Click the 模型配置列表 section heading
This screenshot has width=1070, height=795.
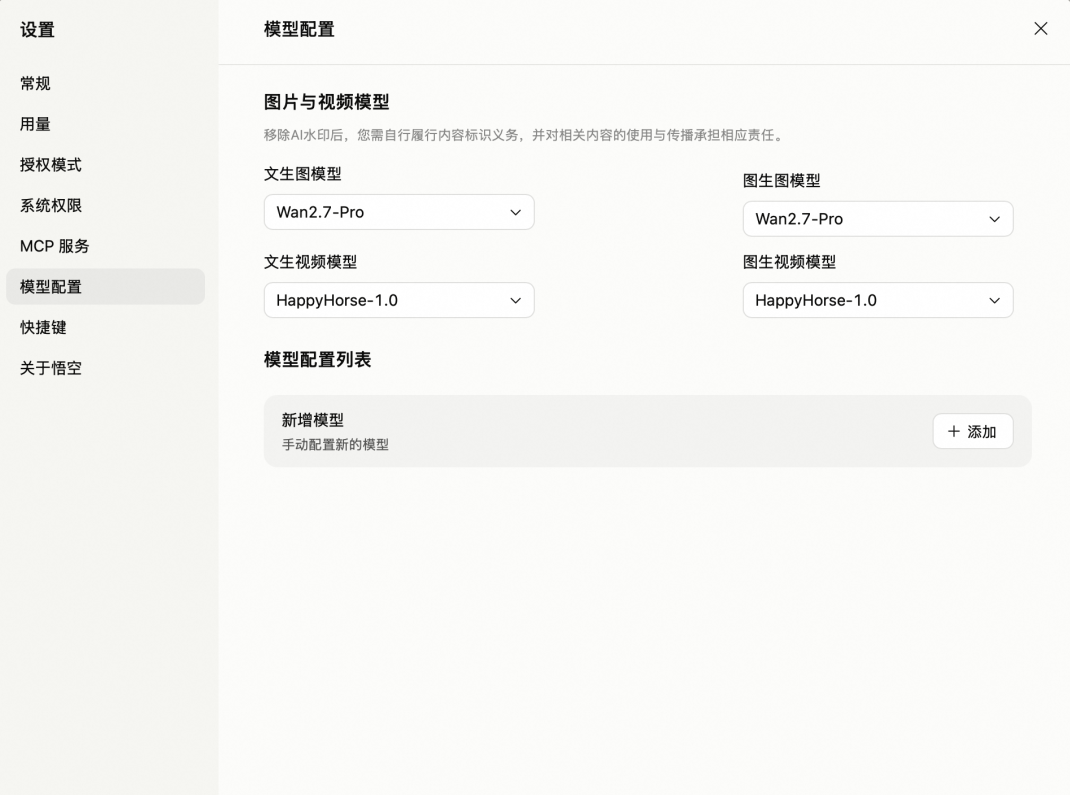[317, 360]
